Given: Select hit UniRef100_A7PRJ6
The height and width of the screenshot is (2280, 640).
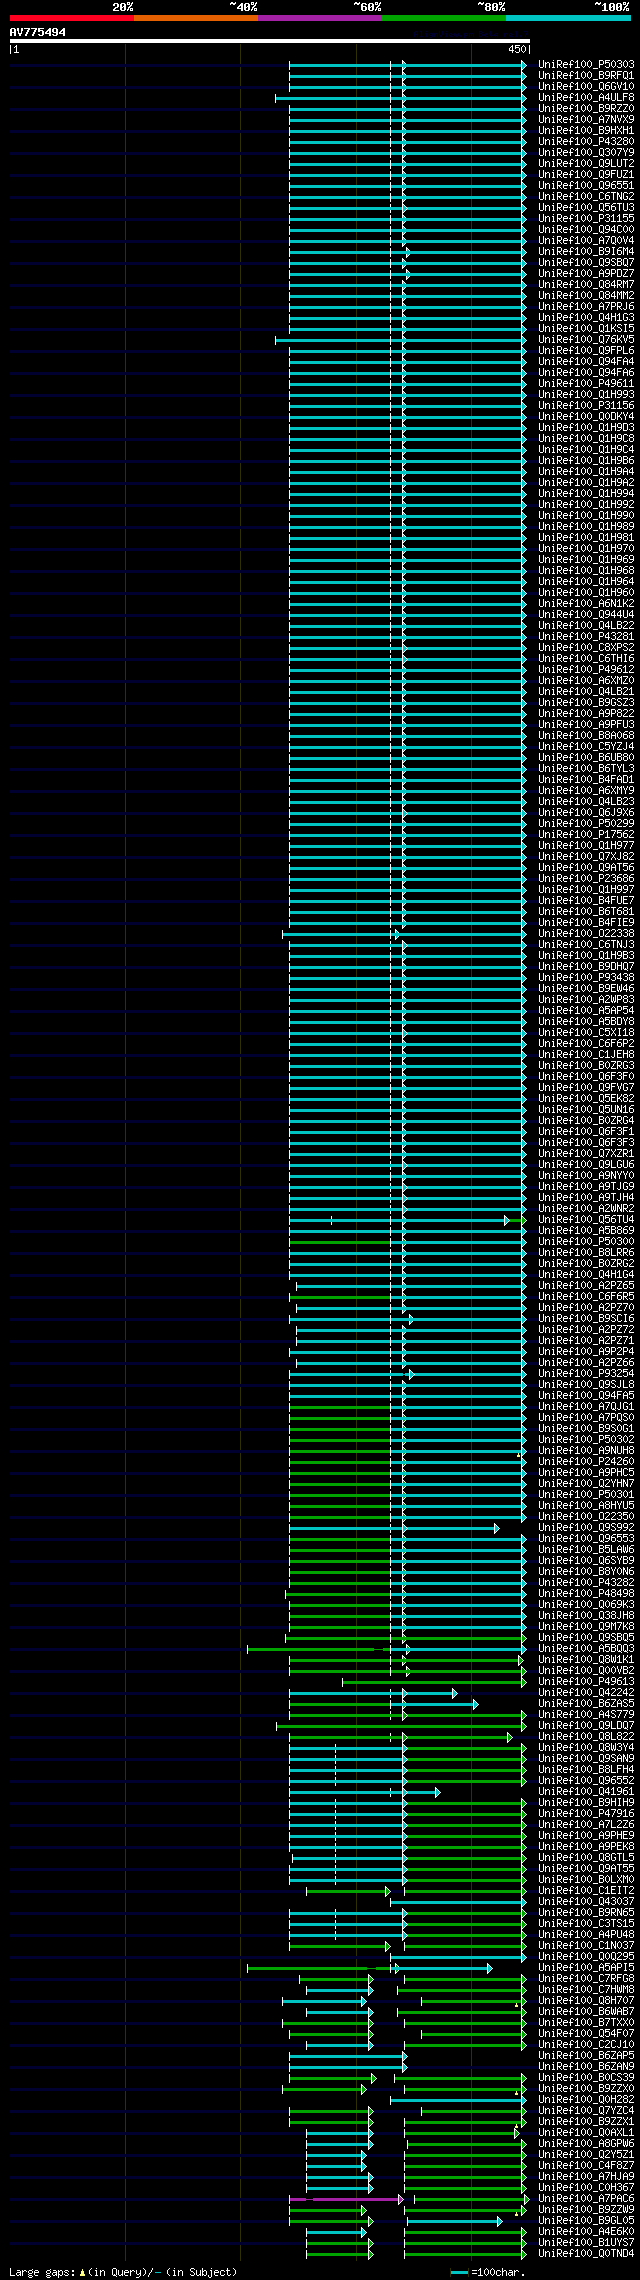Looking at the screenshot, I should coord(586,306).
